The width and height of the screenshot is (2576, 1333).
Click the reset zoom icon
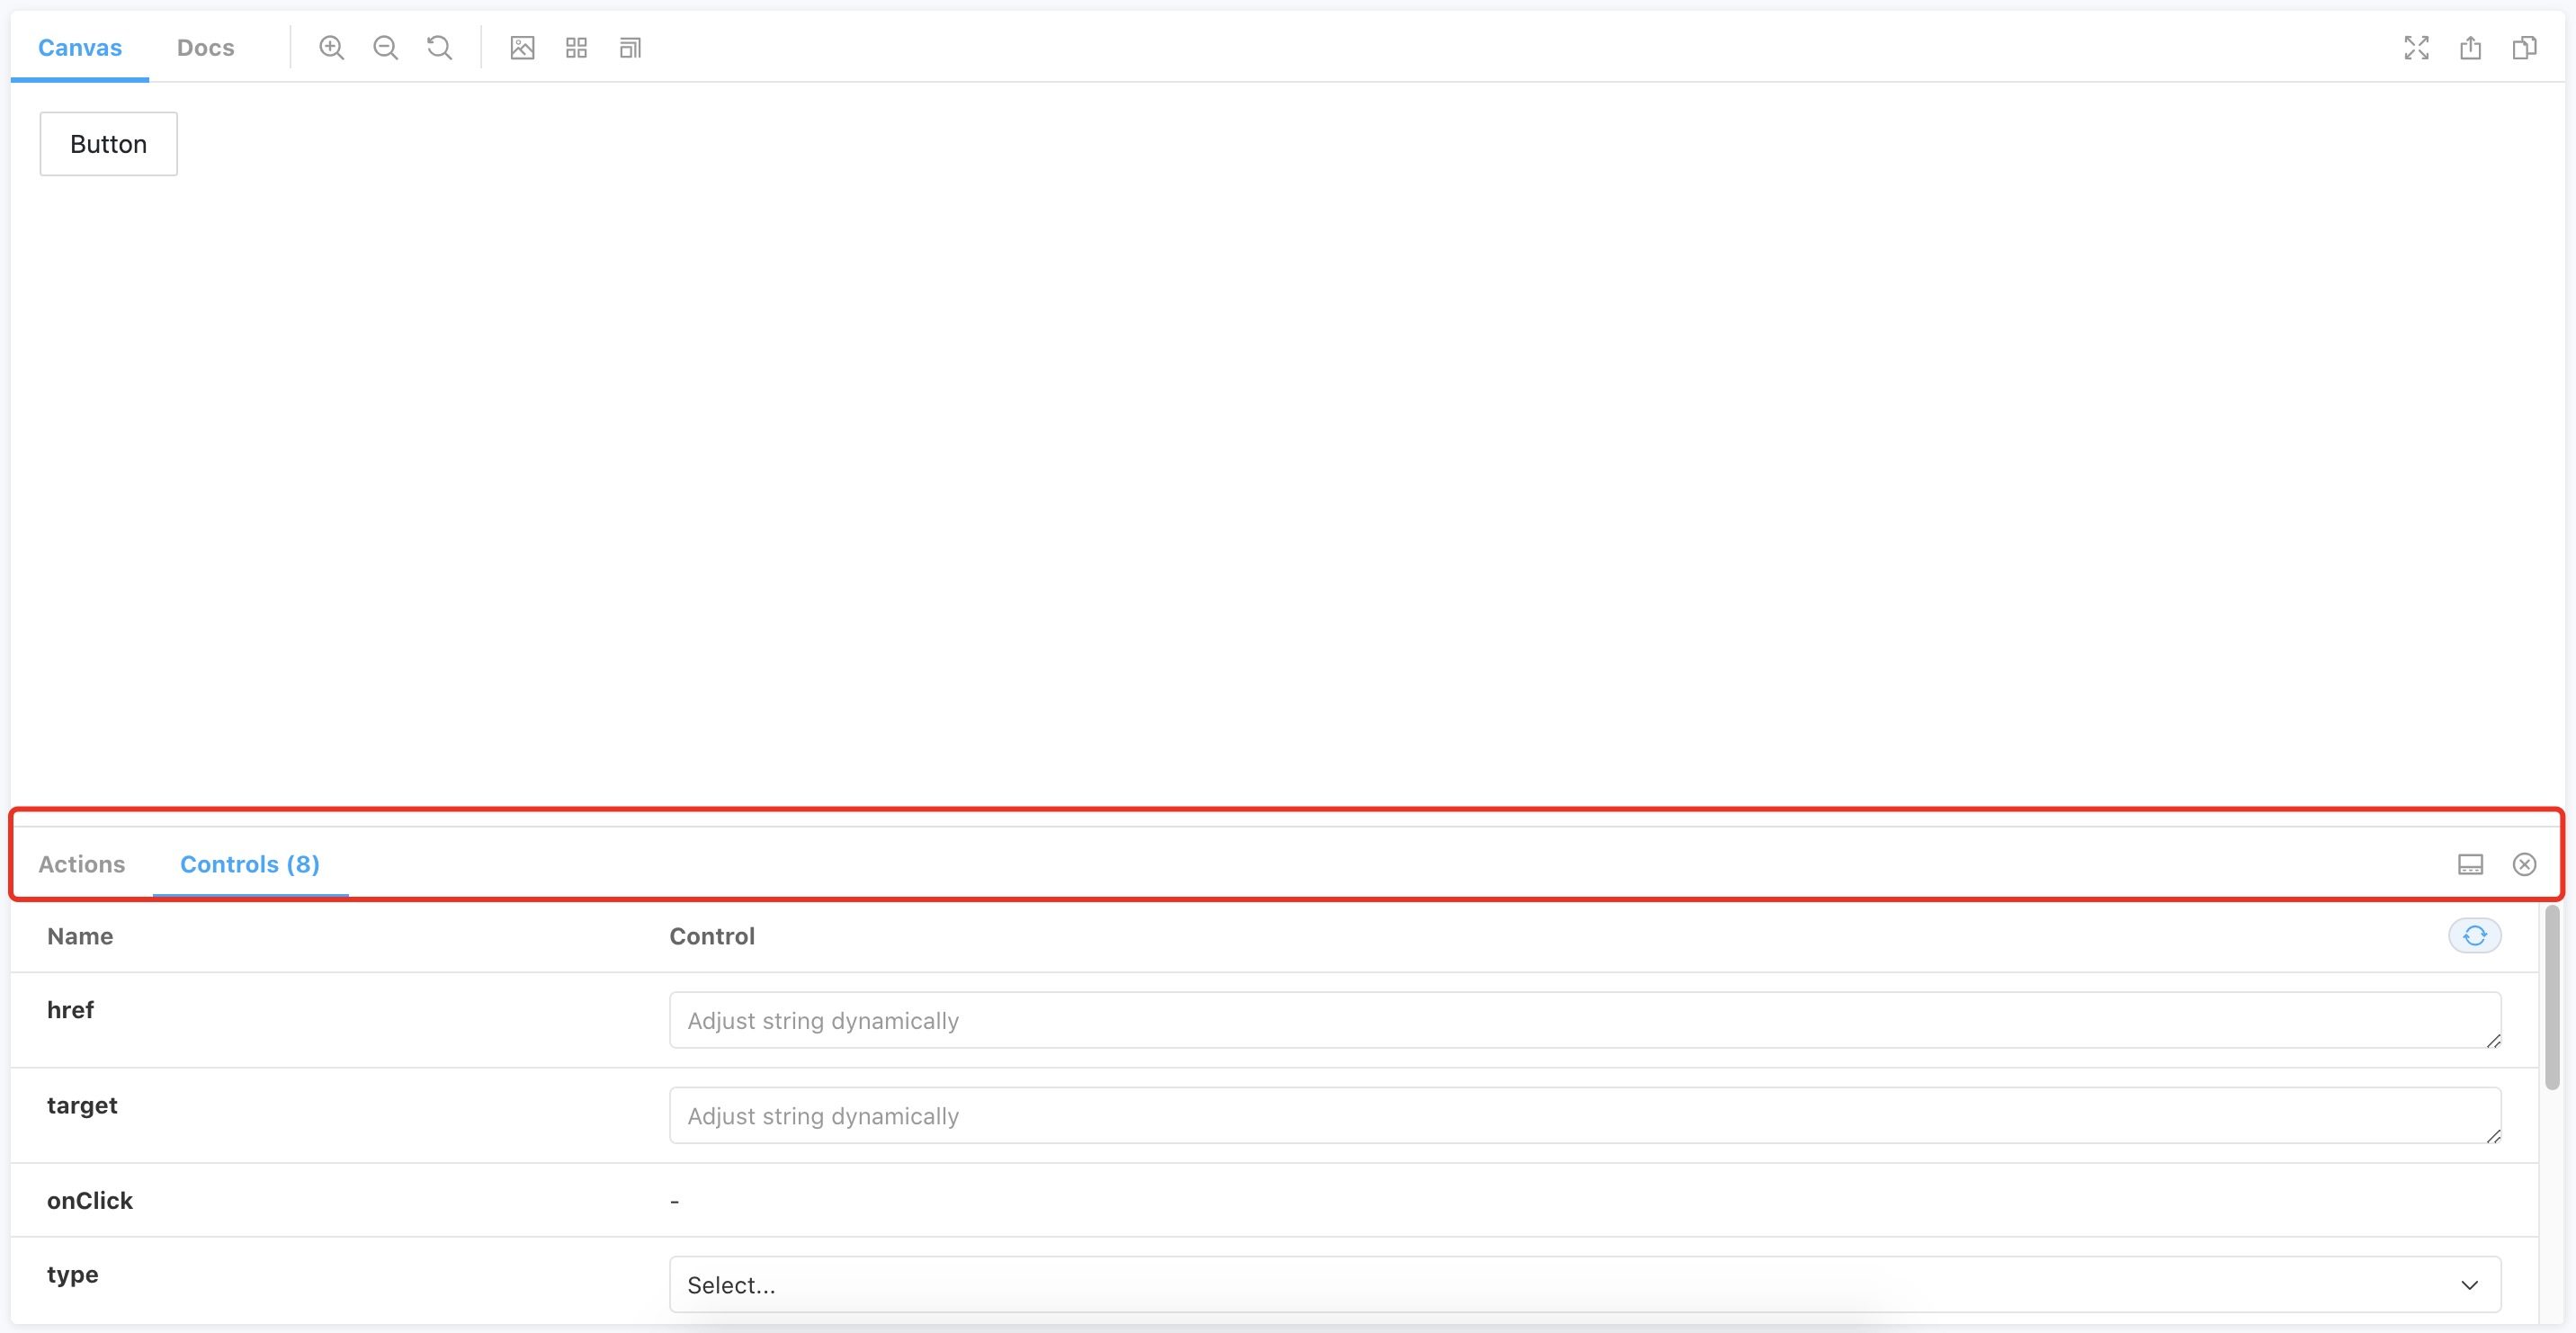point(438,48)
